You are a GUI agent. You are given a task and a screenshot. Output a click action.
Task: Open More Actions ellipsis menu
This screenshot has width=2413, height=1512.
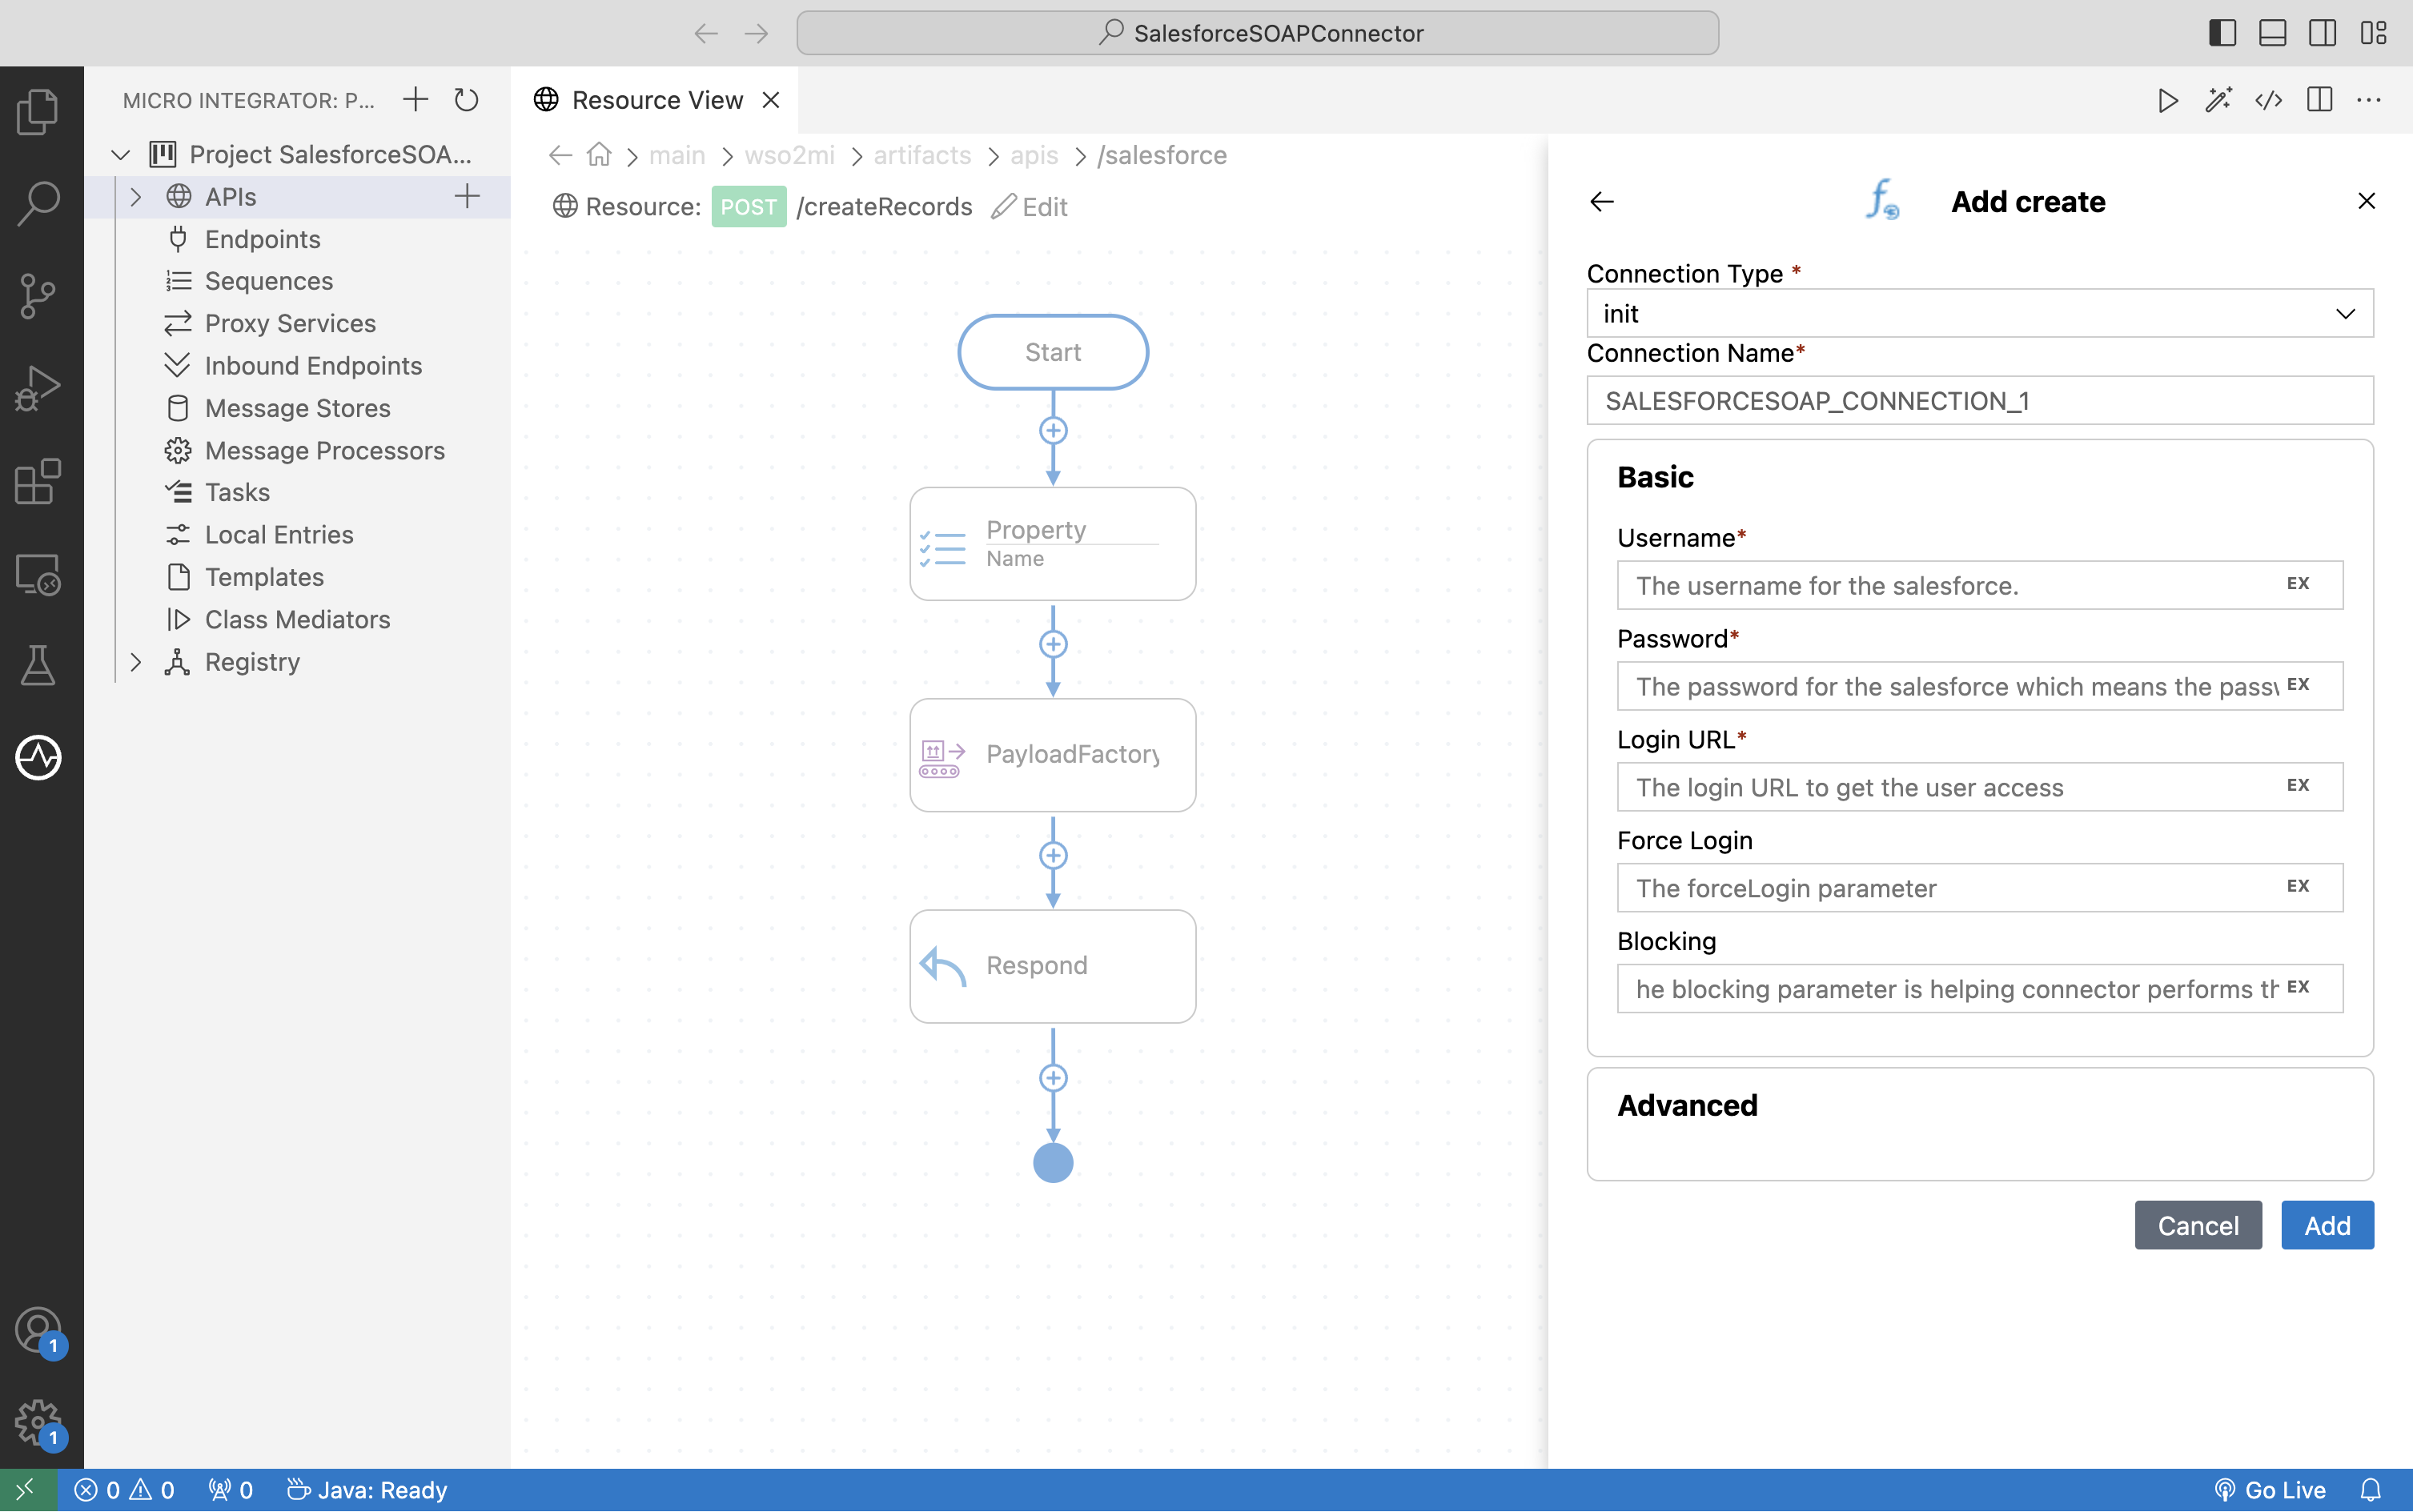coord(2369,100)
